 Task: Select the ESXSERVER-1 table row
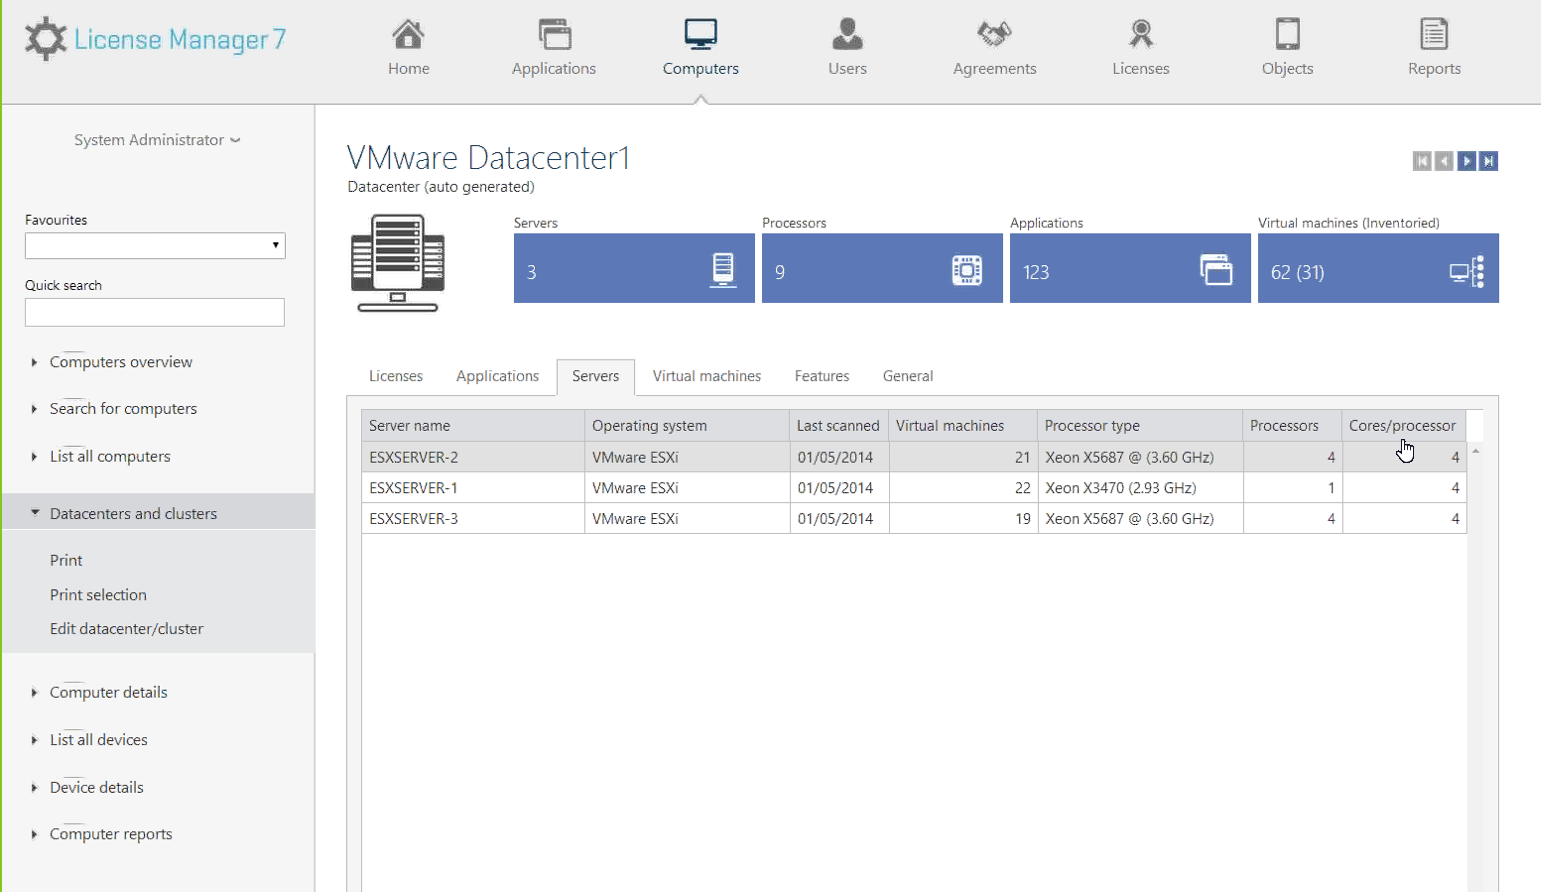(x=413, y=488)
